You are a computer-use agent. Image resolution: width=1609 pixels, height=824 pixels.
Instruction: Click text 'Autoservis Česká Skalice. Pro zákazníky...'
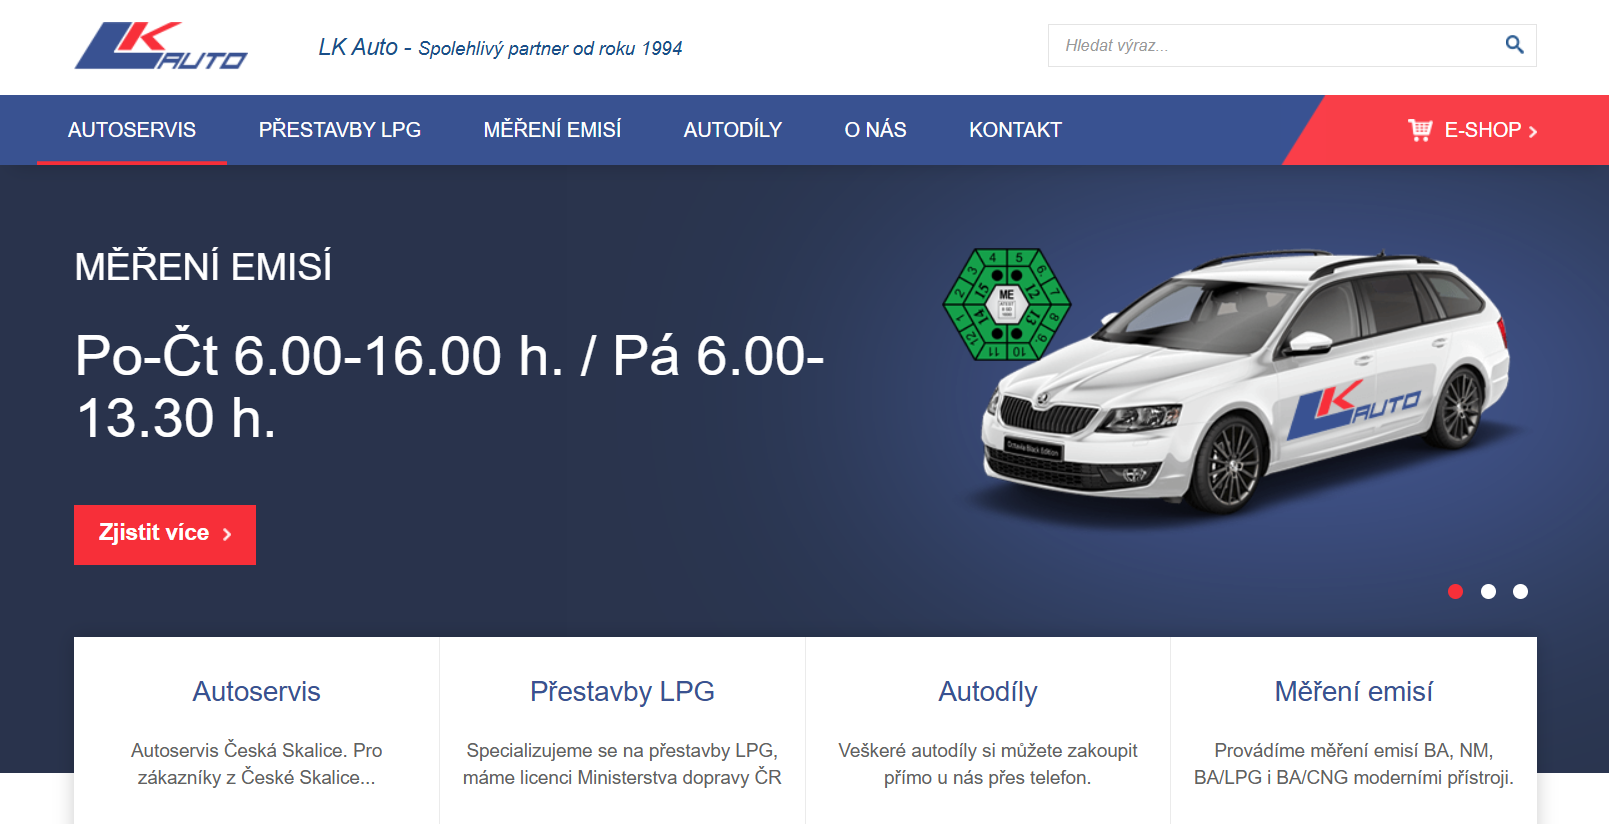[x=257, y=764]
